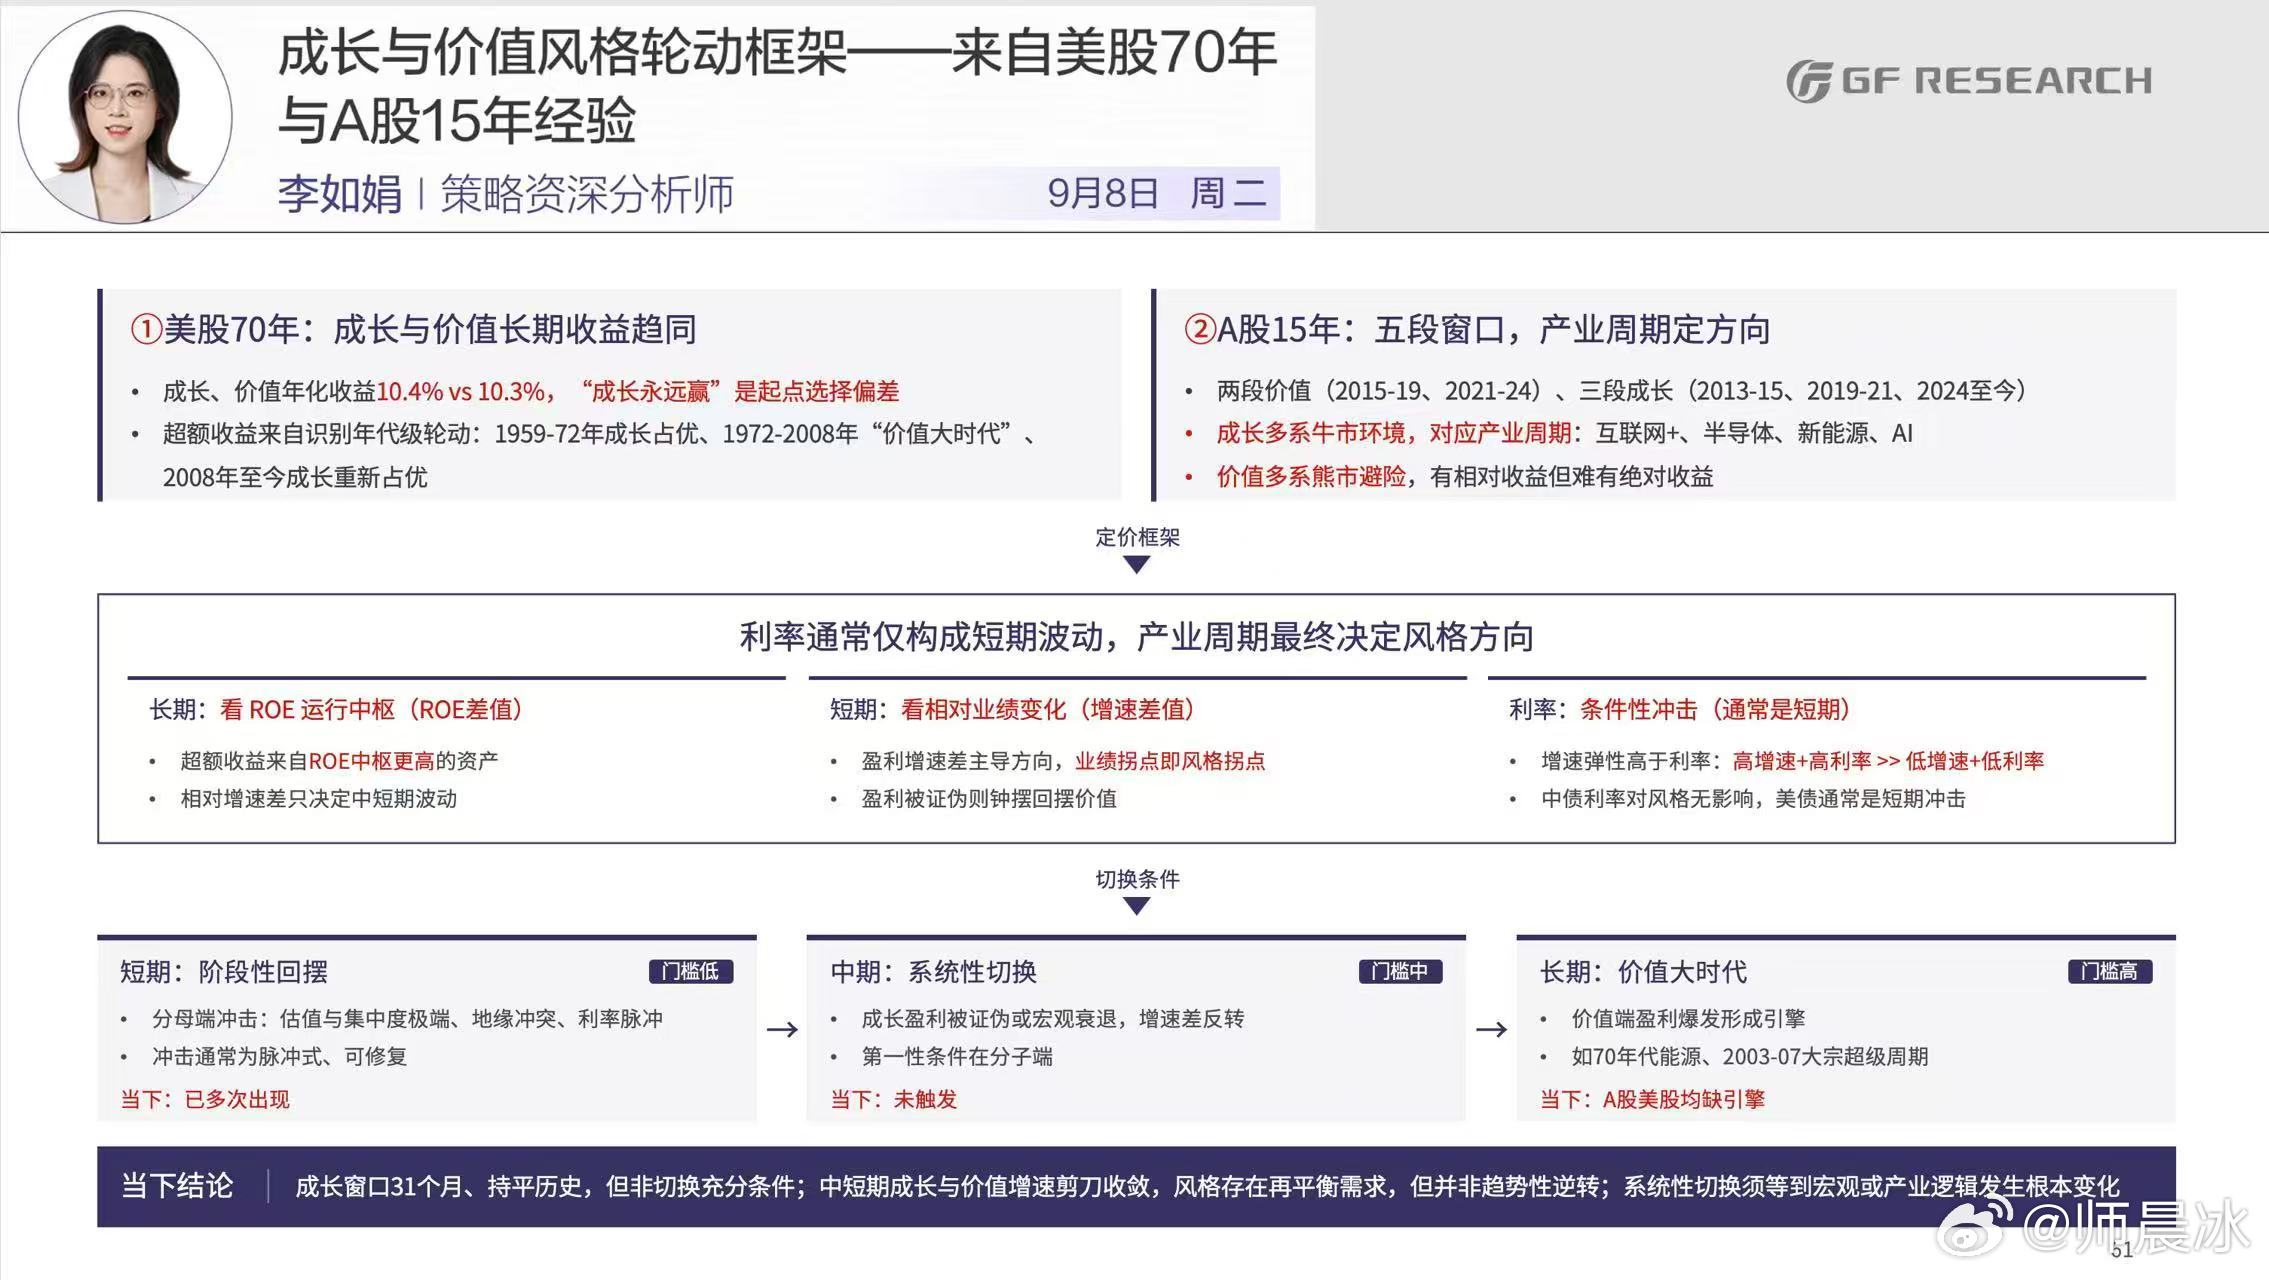Click the bullet starting 如70年代能源
2269x1280 pixels.
point(1750,1057)
